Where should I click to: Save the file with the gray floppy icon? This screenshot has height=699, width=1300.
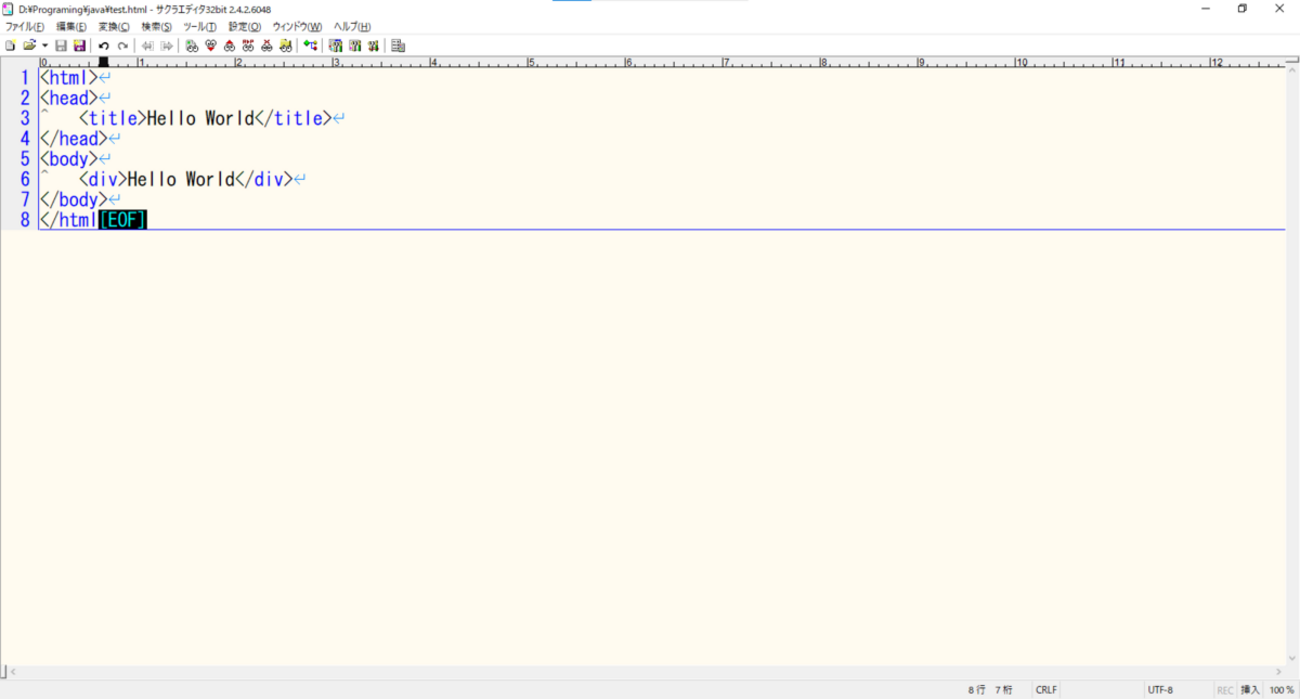pos(61,46)
